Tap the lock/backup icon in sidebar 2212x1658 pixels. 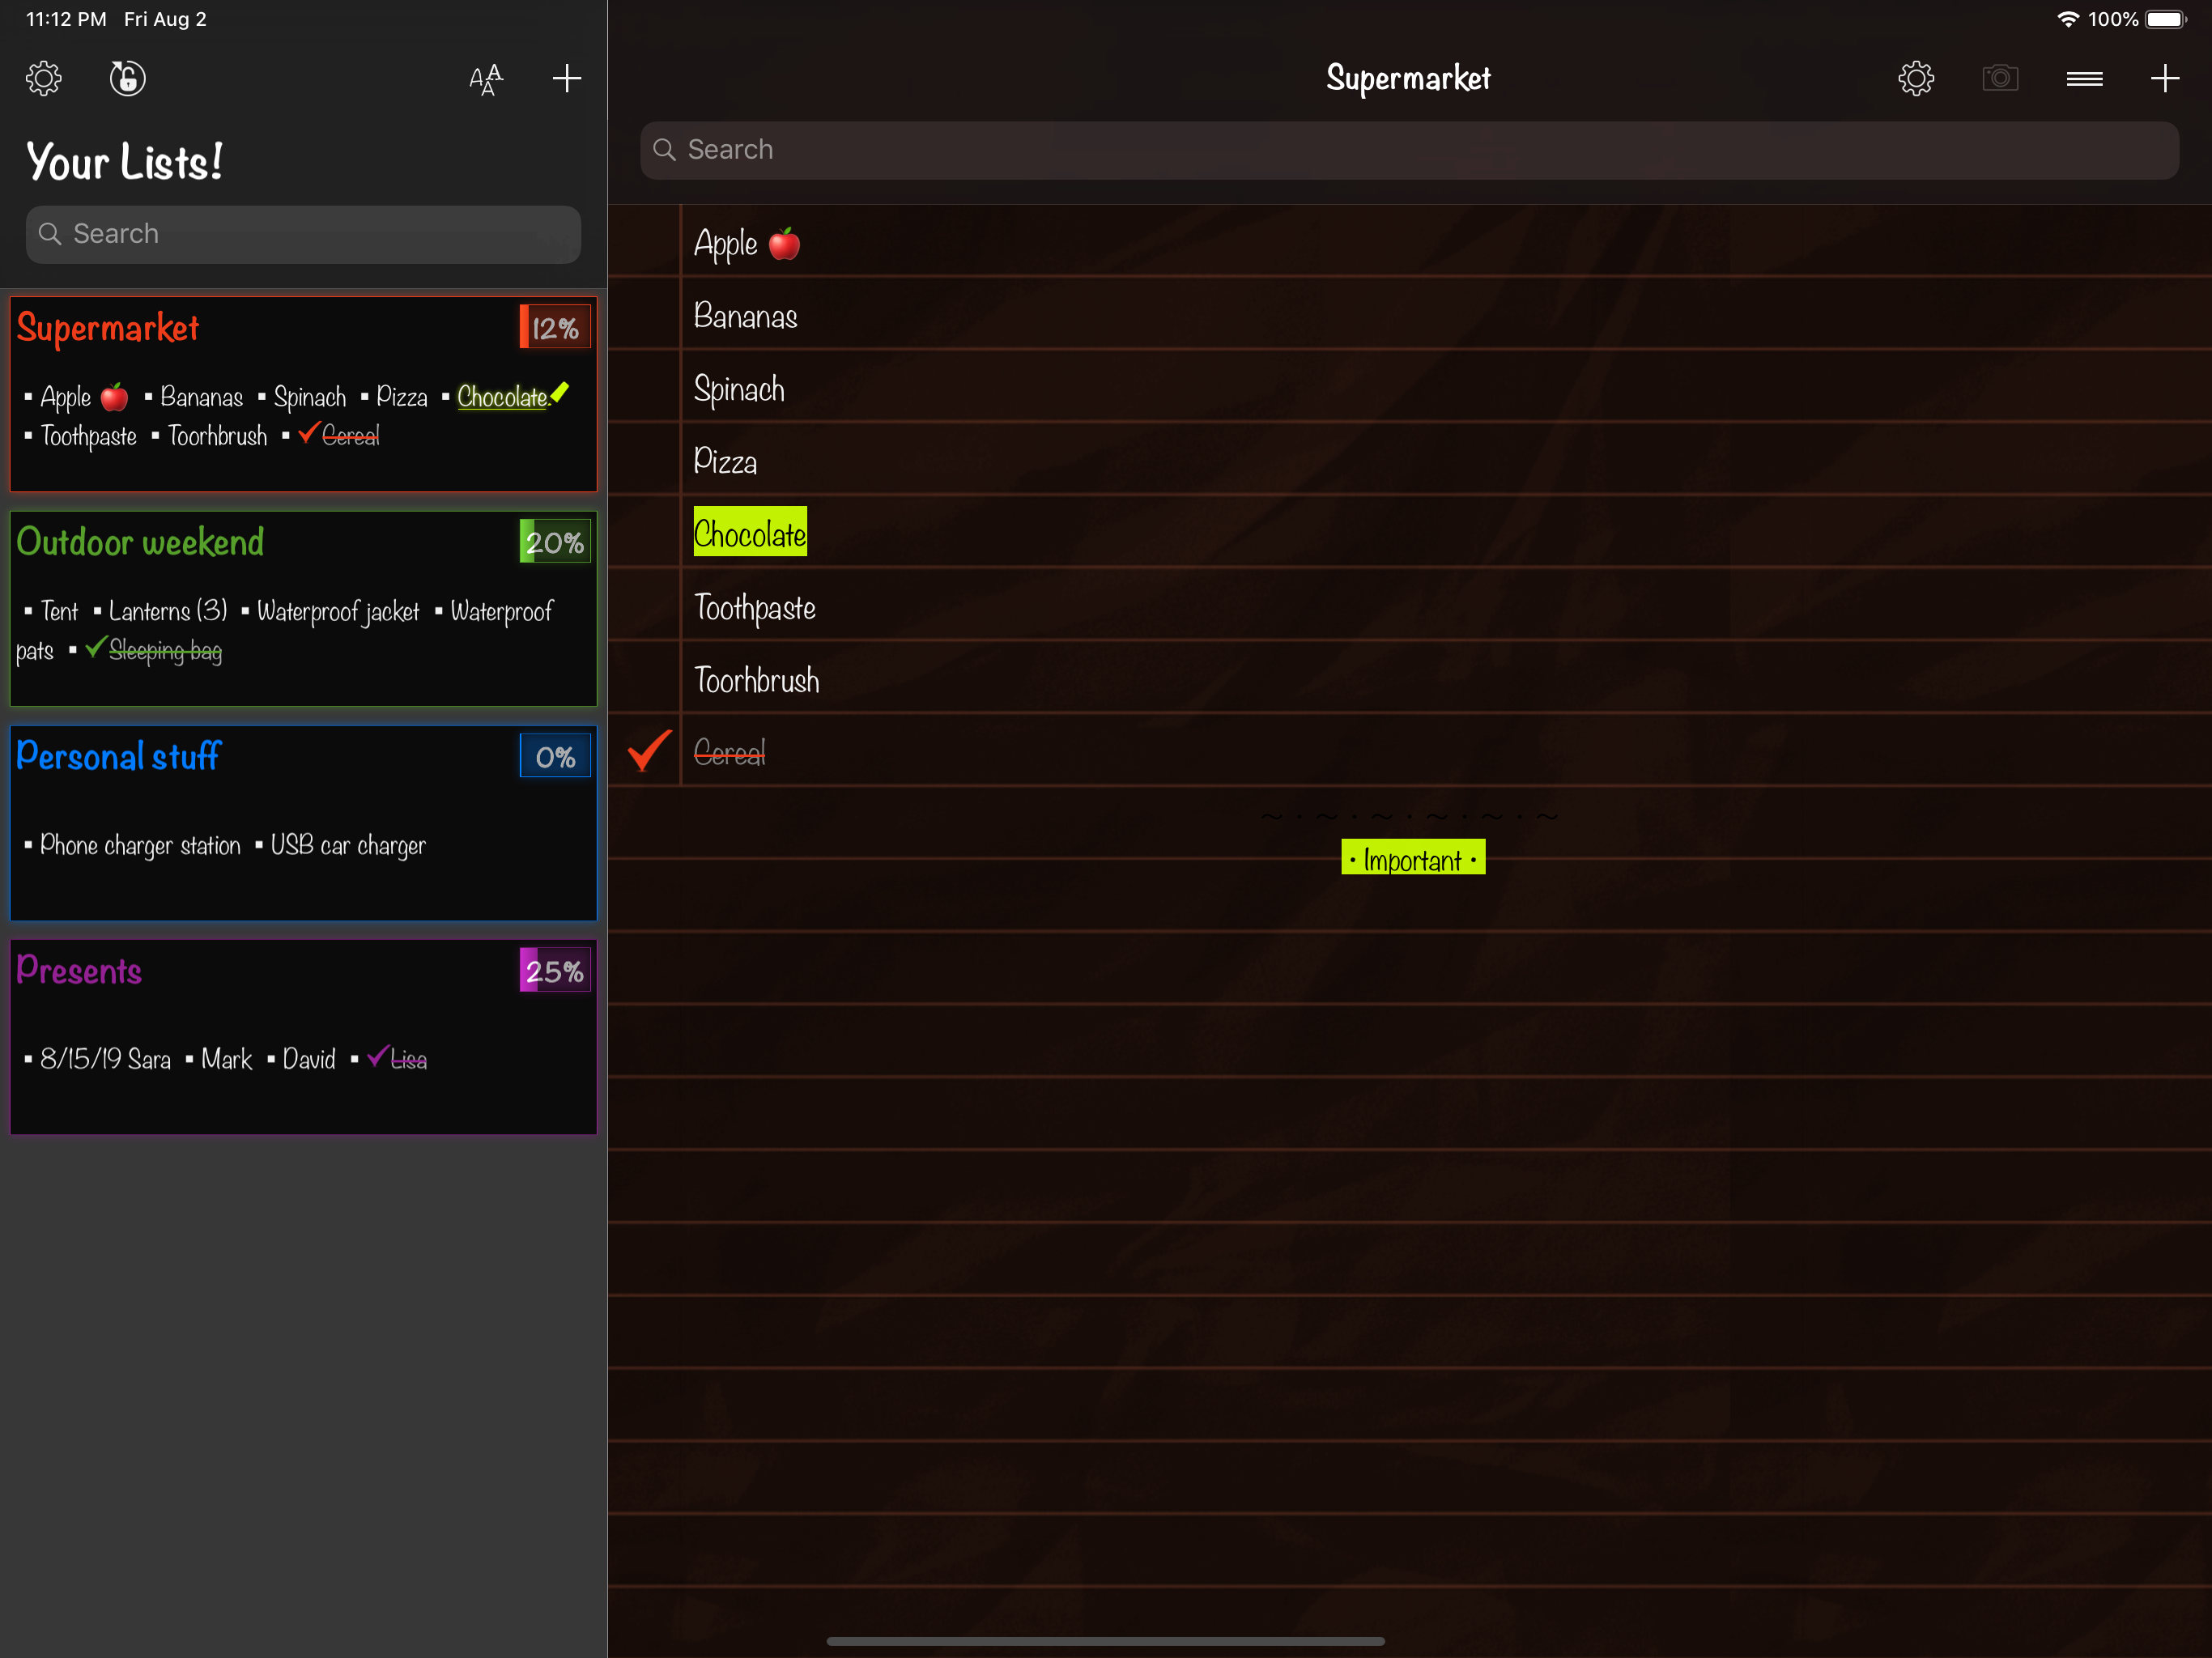click(127, 78)
